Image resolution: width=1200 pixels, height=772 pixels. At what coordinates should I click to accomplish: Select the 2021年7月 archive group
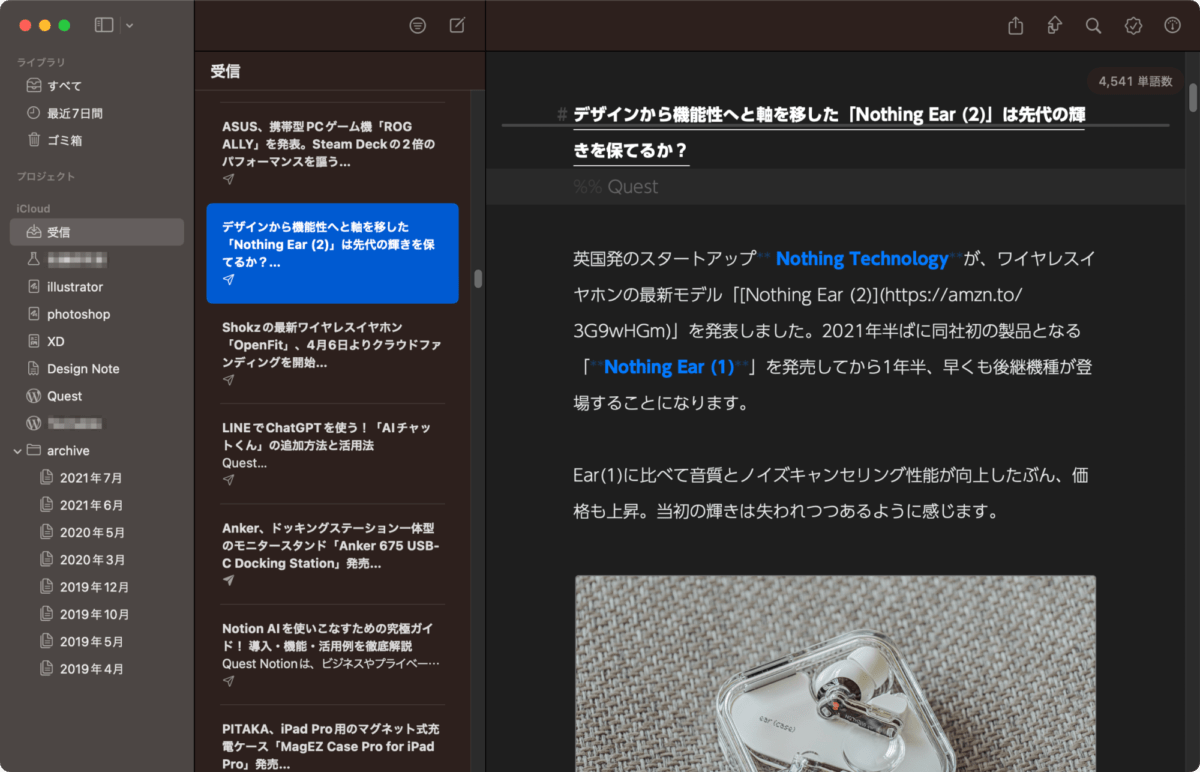[x=90, y=478]
